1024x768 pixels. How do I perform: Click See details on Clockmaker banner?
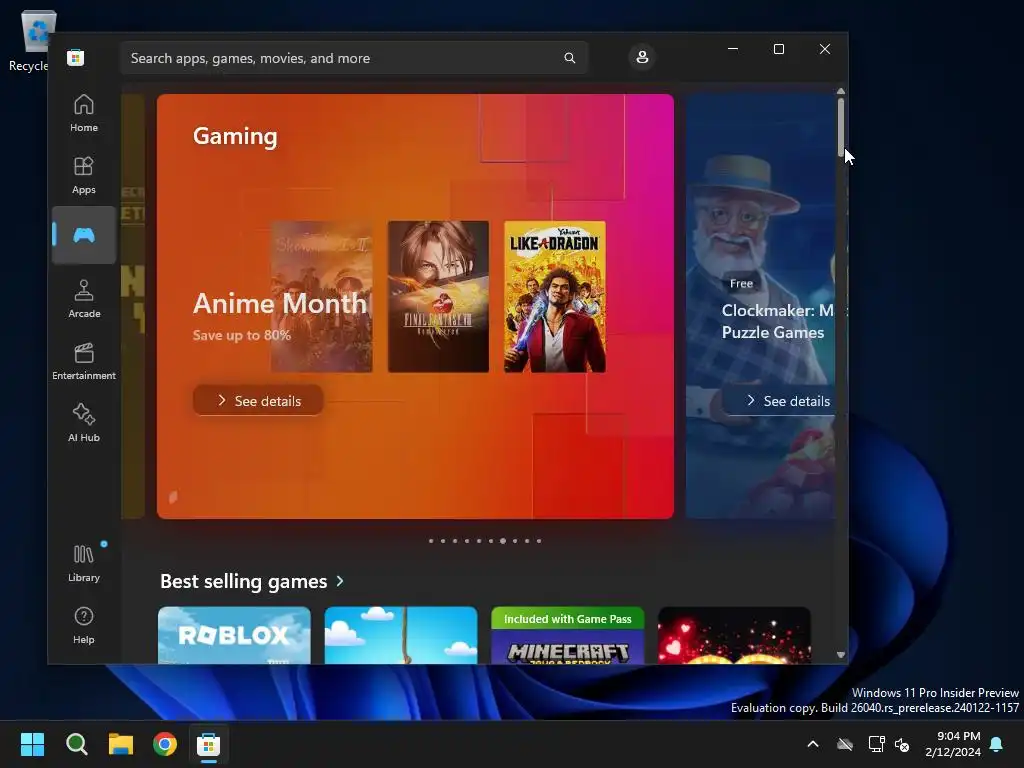tap(778, 400)
